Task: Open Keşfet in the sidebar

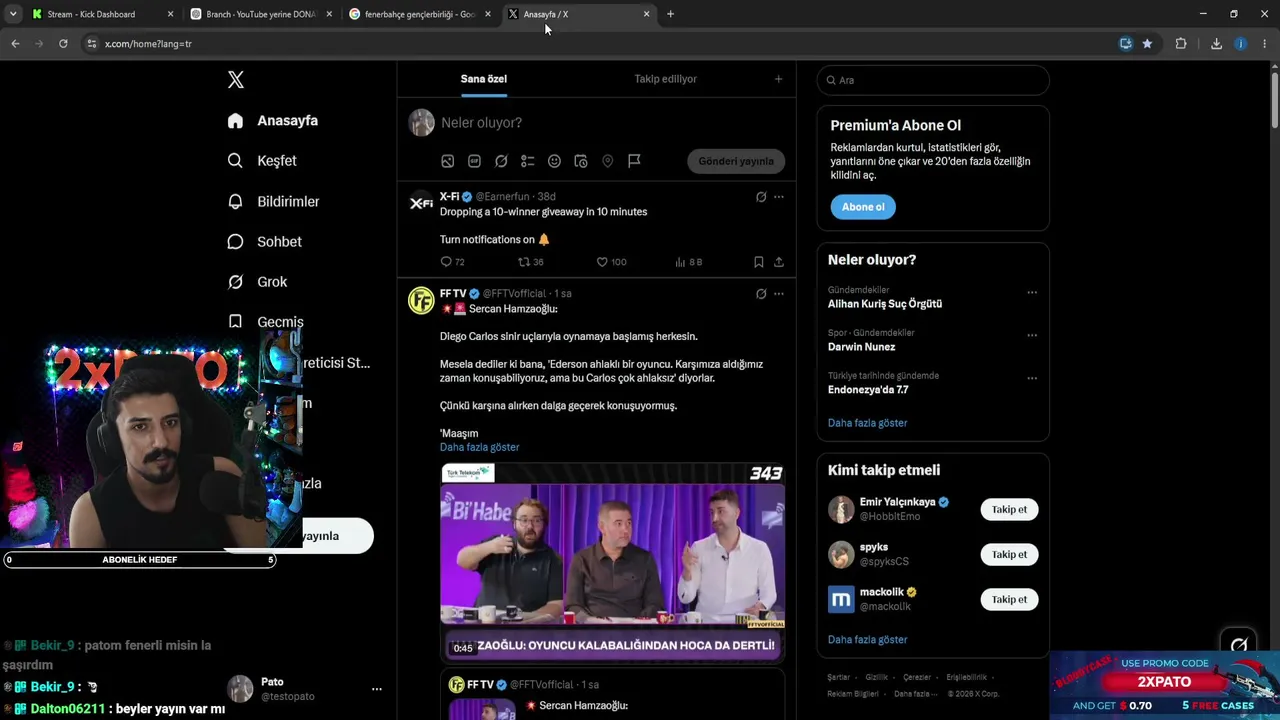Action: [x=262, y=161]
